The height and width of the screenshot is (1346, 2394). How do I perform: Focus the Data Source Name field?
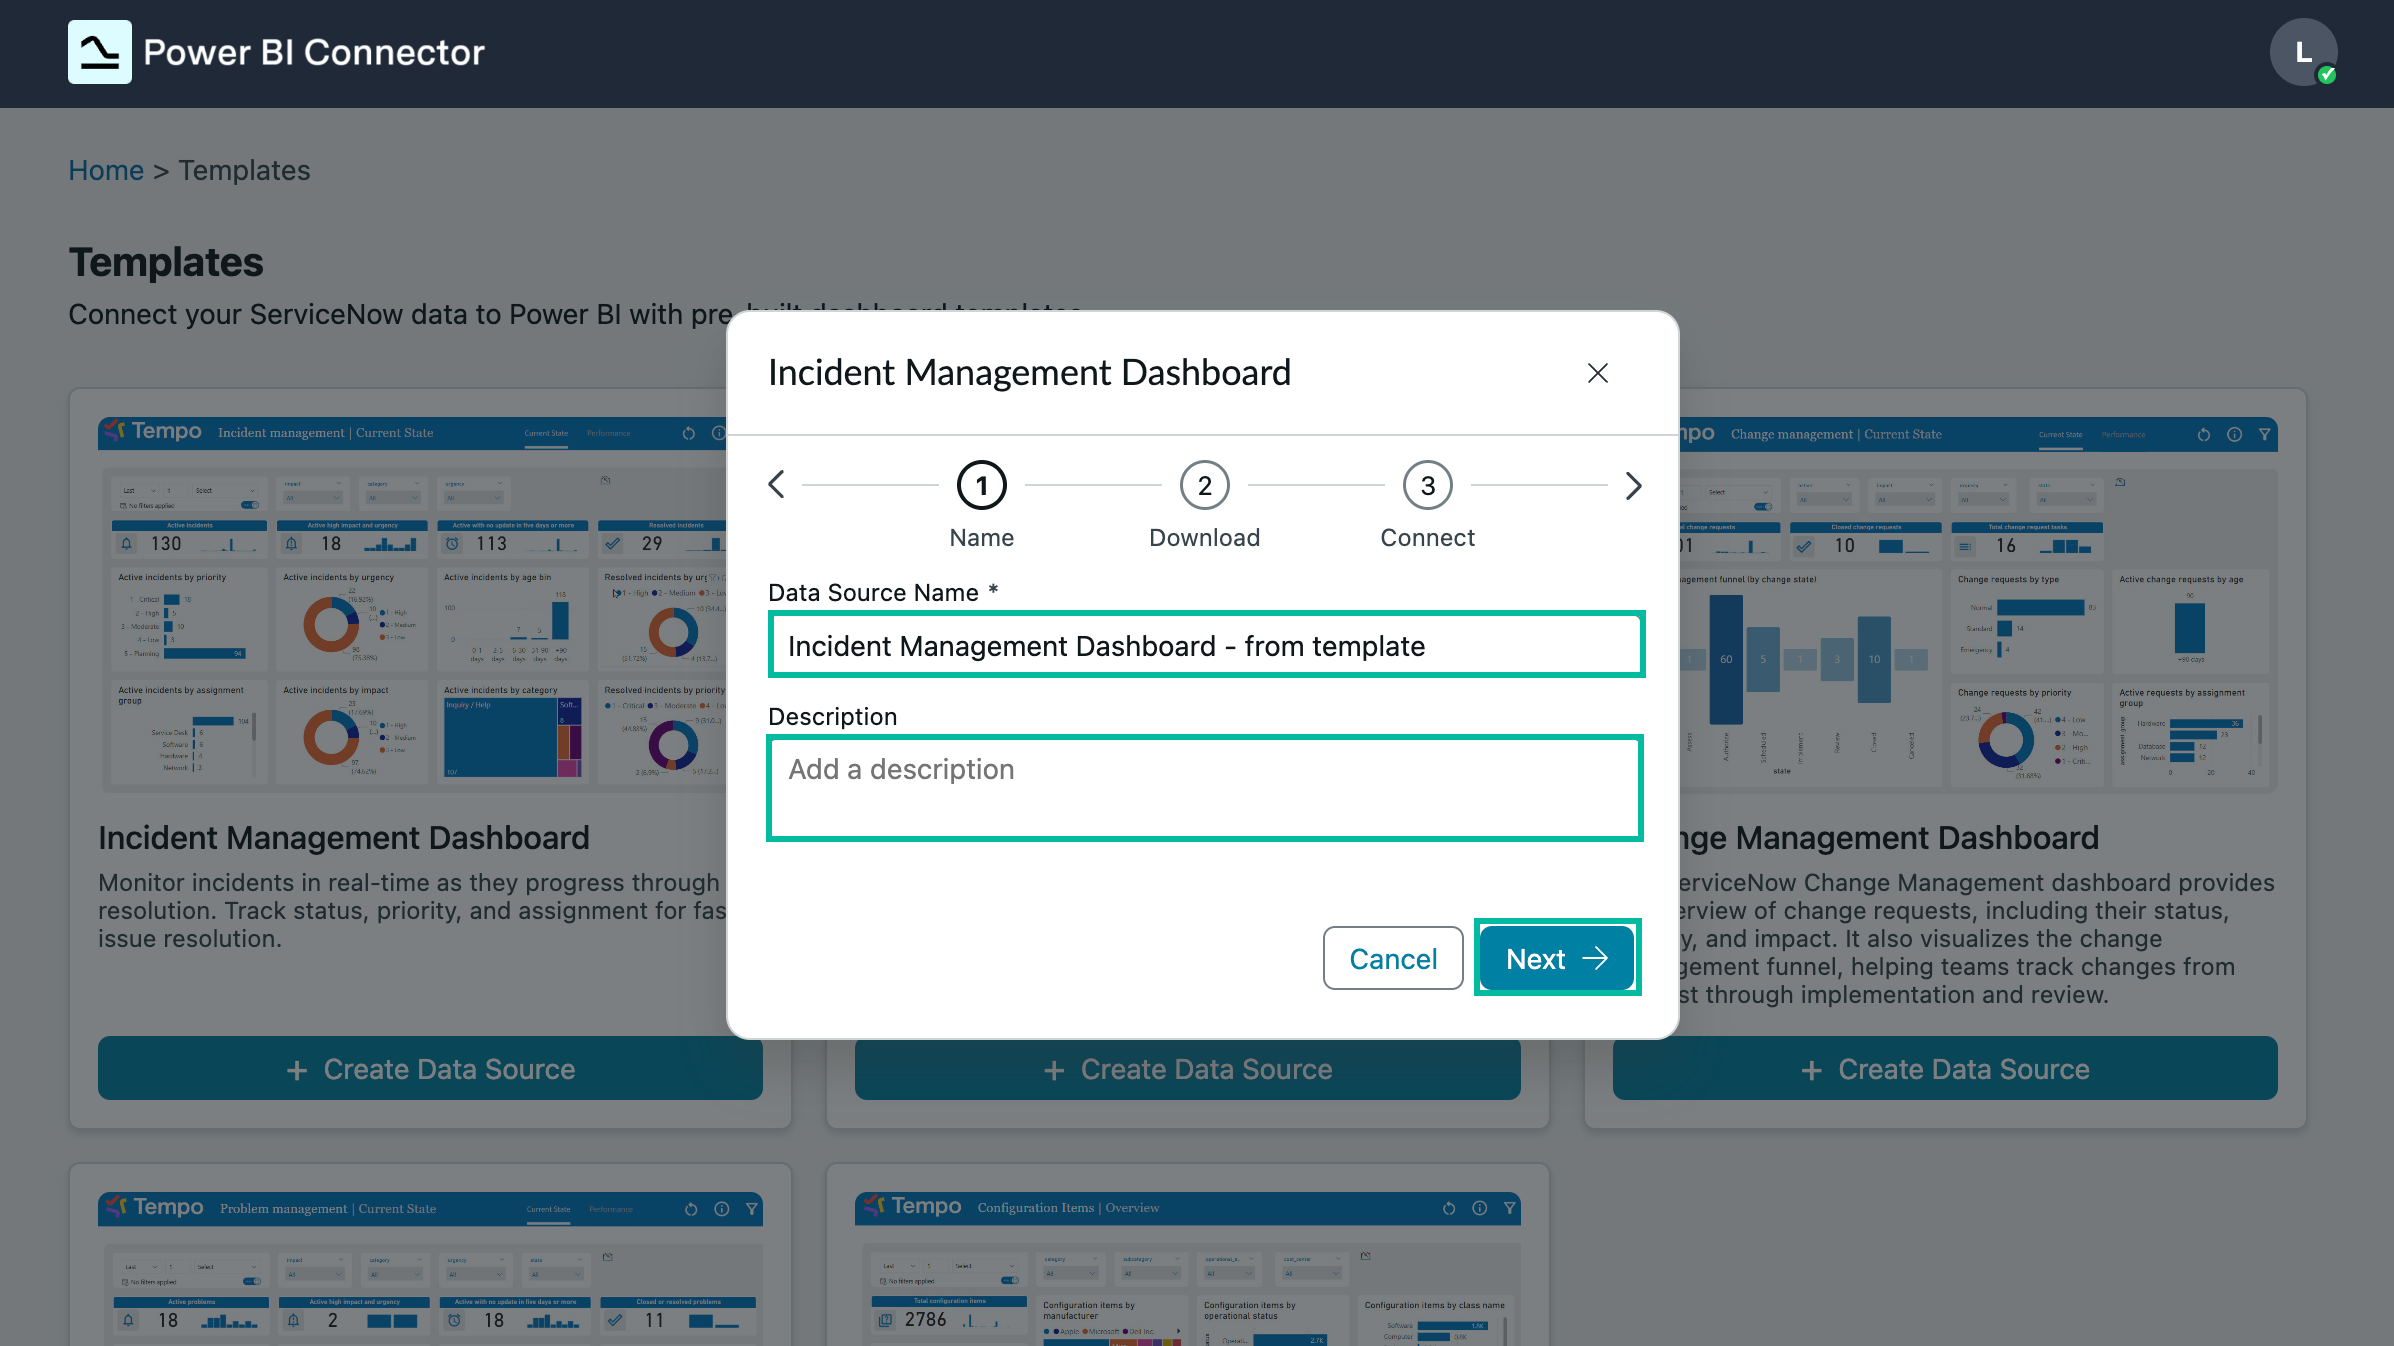click(1206, 645)
